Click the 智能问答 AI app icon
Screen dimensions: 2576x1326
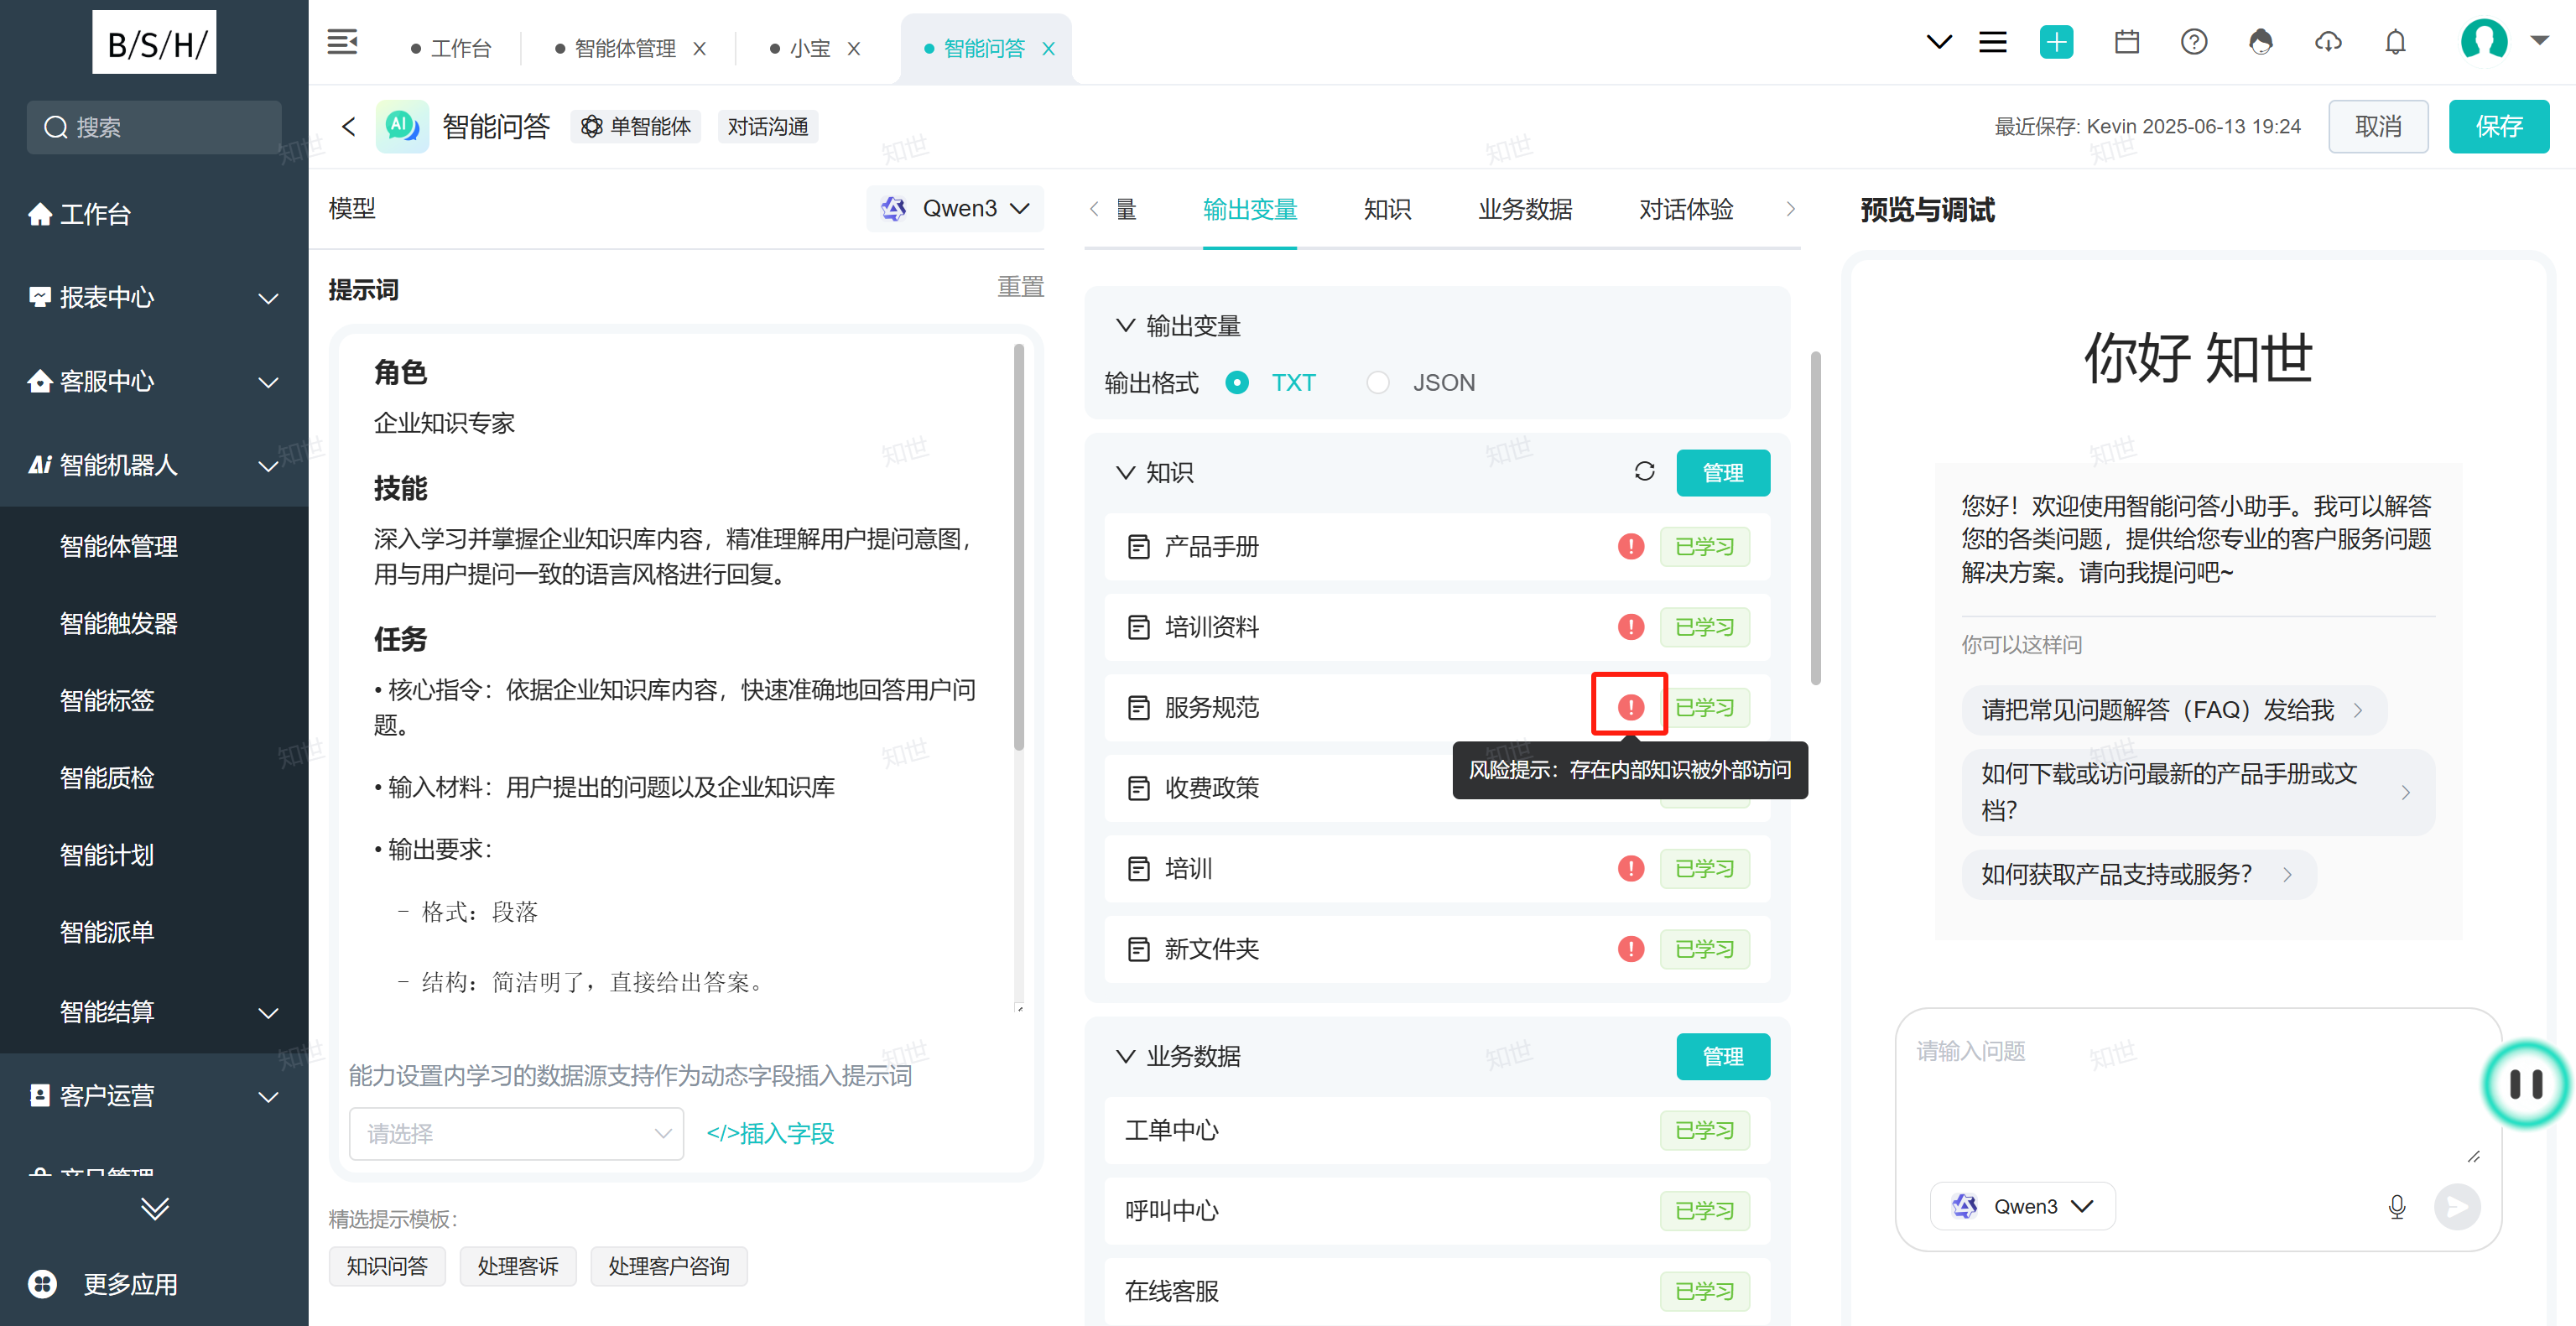402,126
